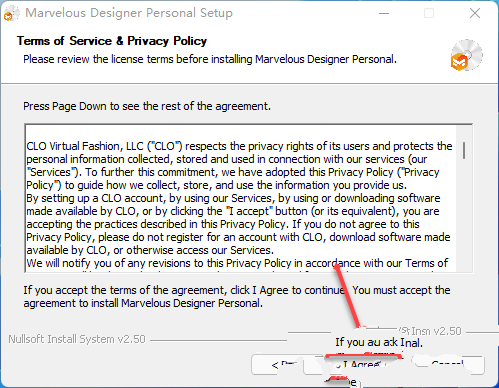Click the installer disc icon in header
This screenshot has height=388, width=499.
point(466,55)
